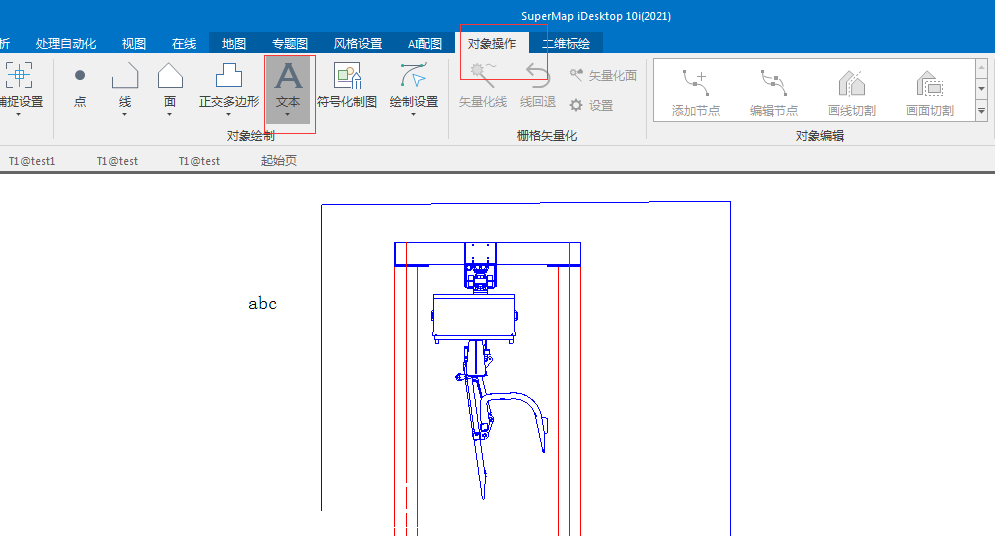This screenshot has width=995, height=536.
Task: Switch to the 地图 ribbon tab
Action: 234,44
